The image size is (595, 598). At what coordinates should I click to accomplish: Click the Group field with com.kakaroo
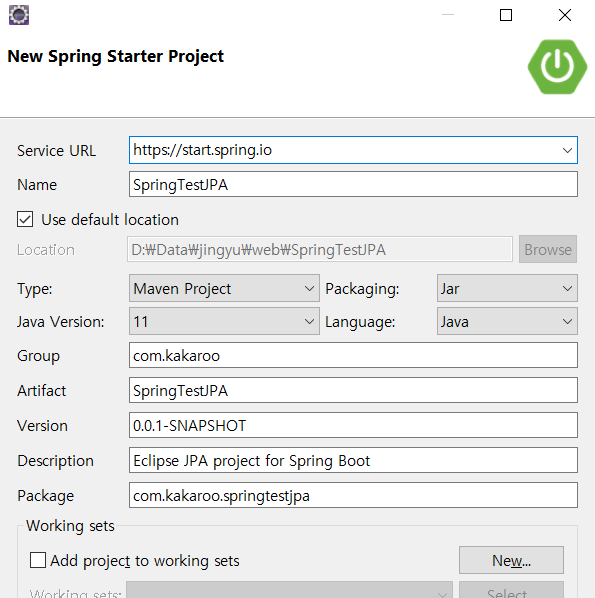click(353, 355)
